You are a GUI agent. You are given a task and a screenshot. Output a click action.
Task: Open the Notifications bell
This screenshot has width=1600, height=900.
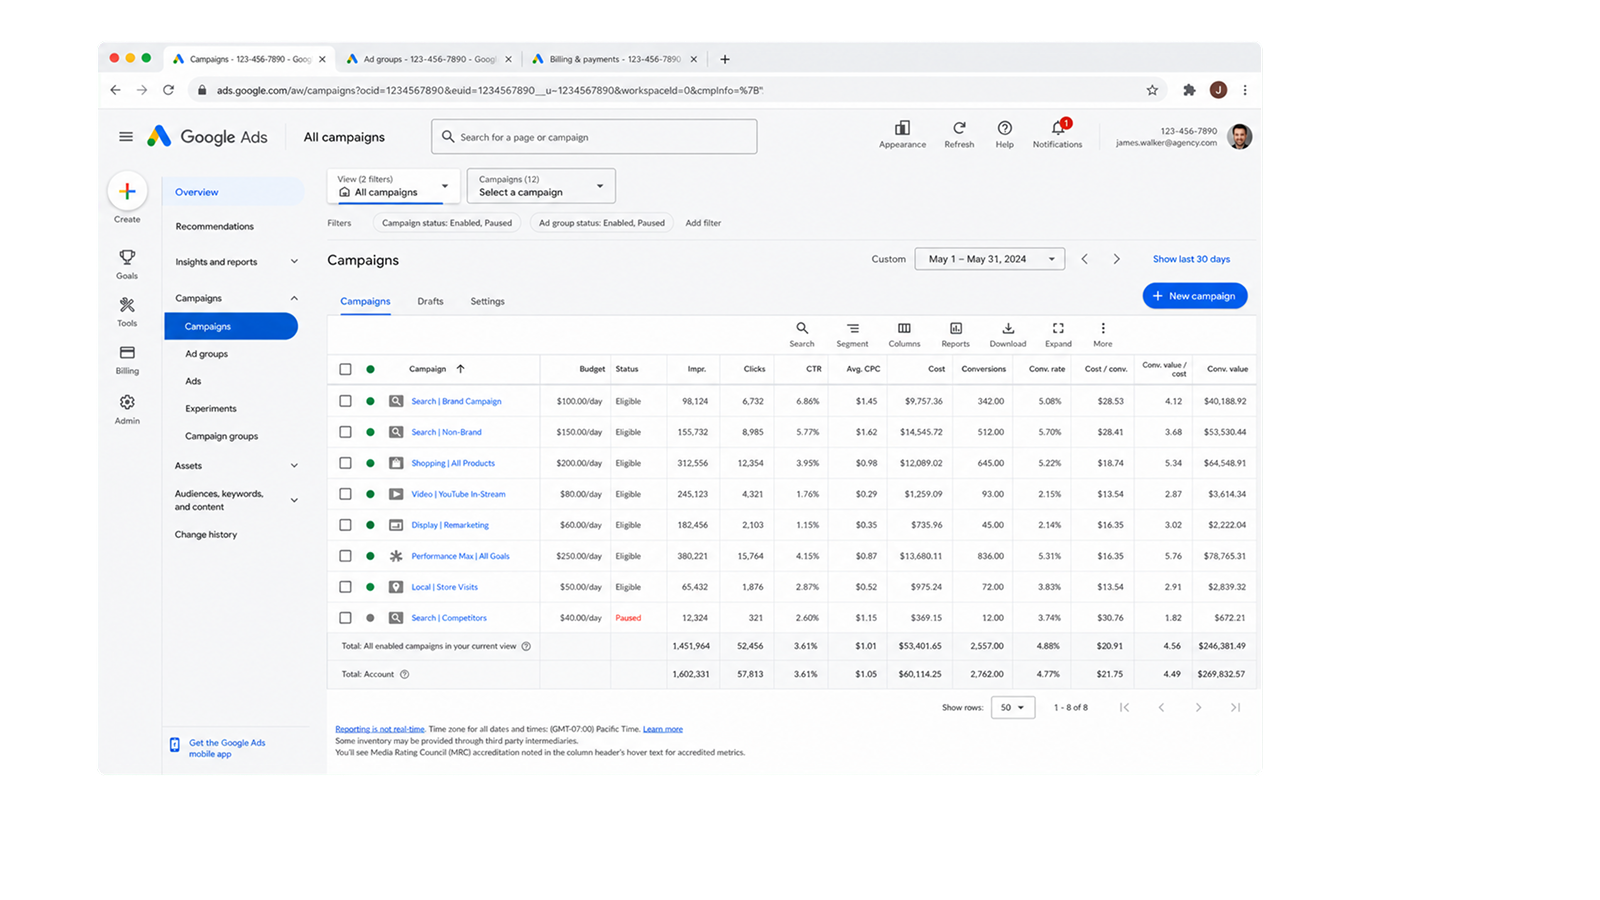point(1057,134)
